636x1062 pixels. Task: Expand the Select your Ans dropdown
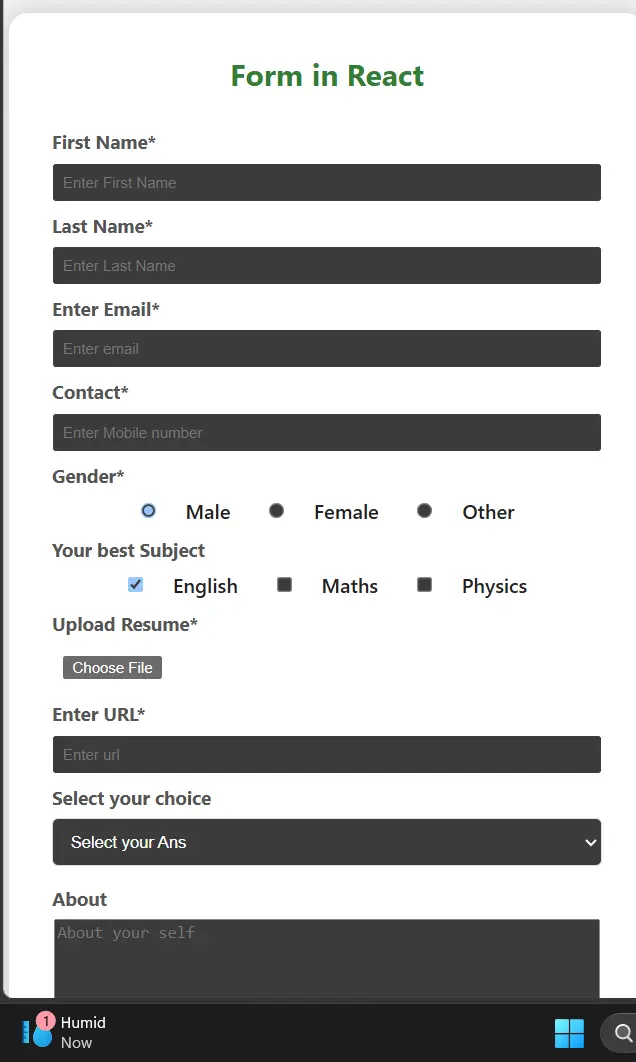click(326, 842)
